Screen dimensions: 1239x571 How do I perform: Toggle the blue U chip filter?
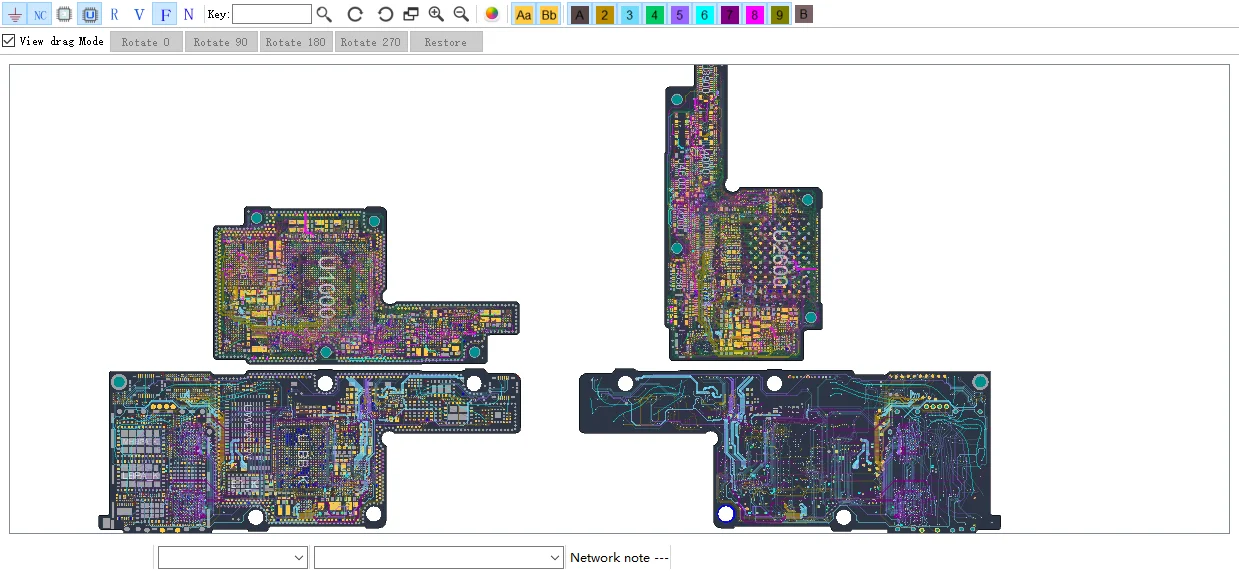89,14
